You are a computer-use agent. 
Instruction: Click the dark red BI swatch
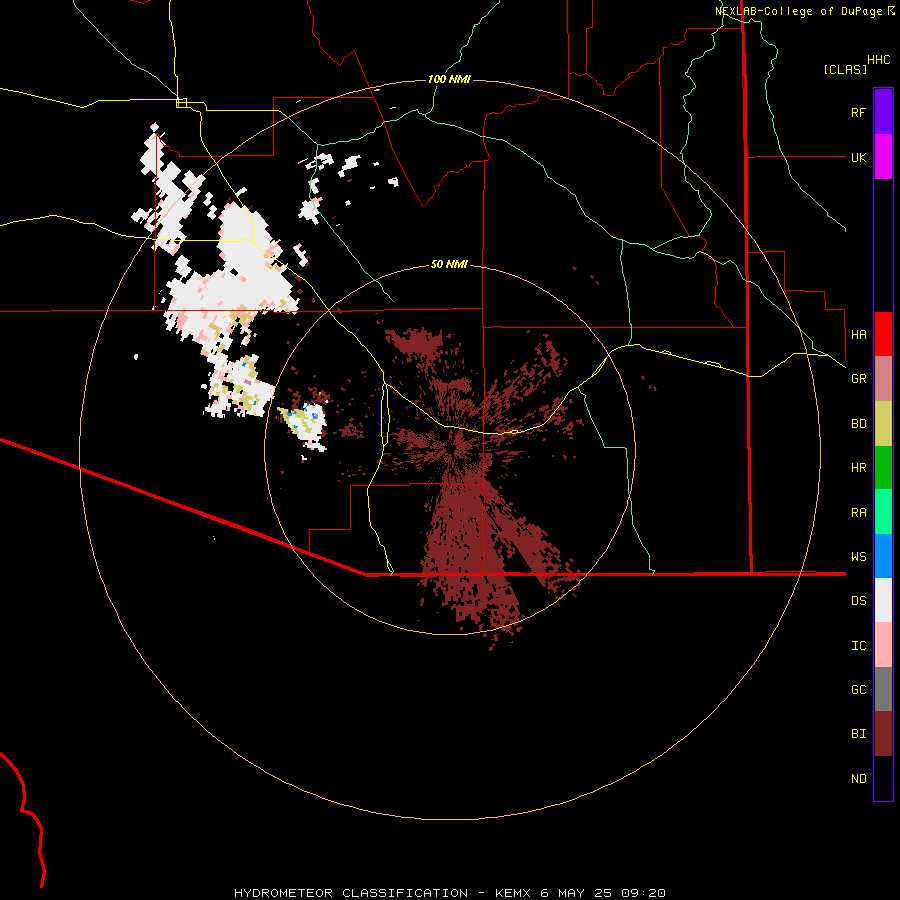pyautogui.click(x=883, y=734)
